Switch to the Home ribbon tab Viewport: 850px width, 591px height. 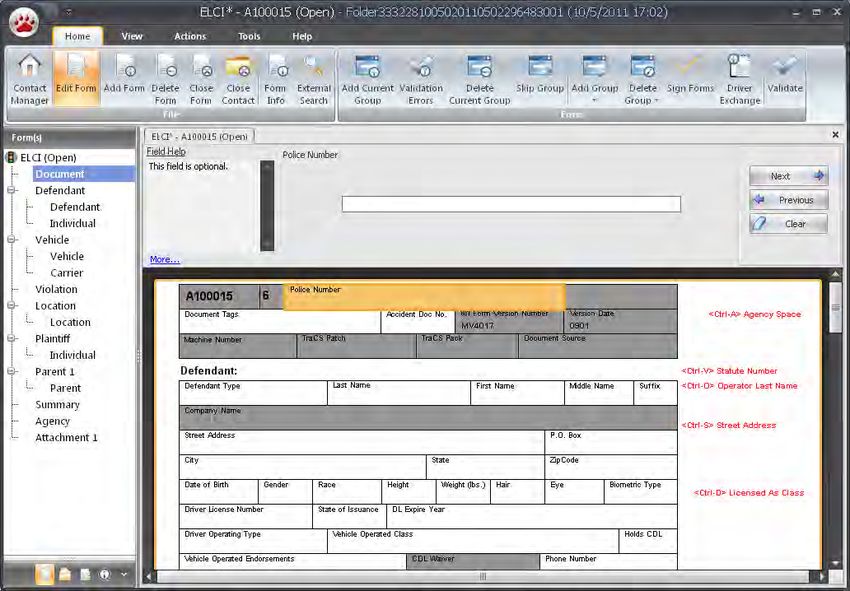[78, 36]
